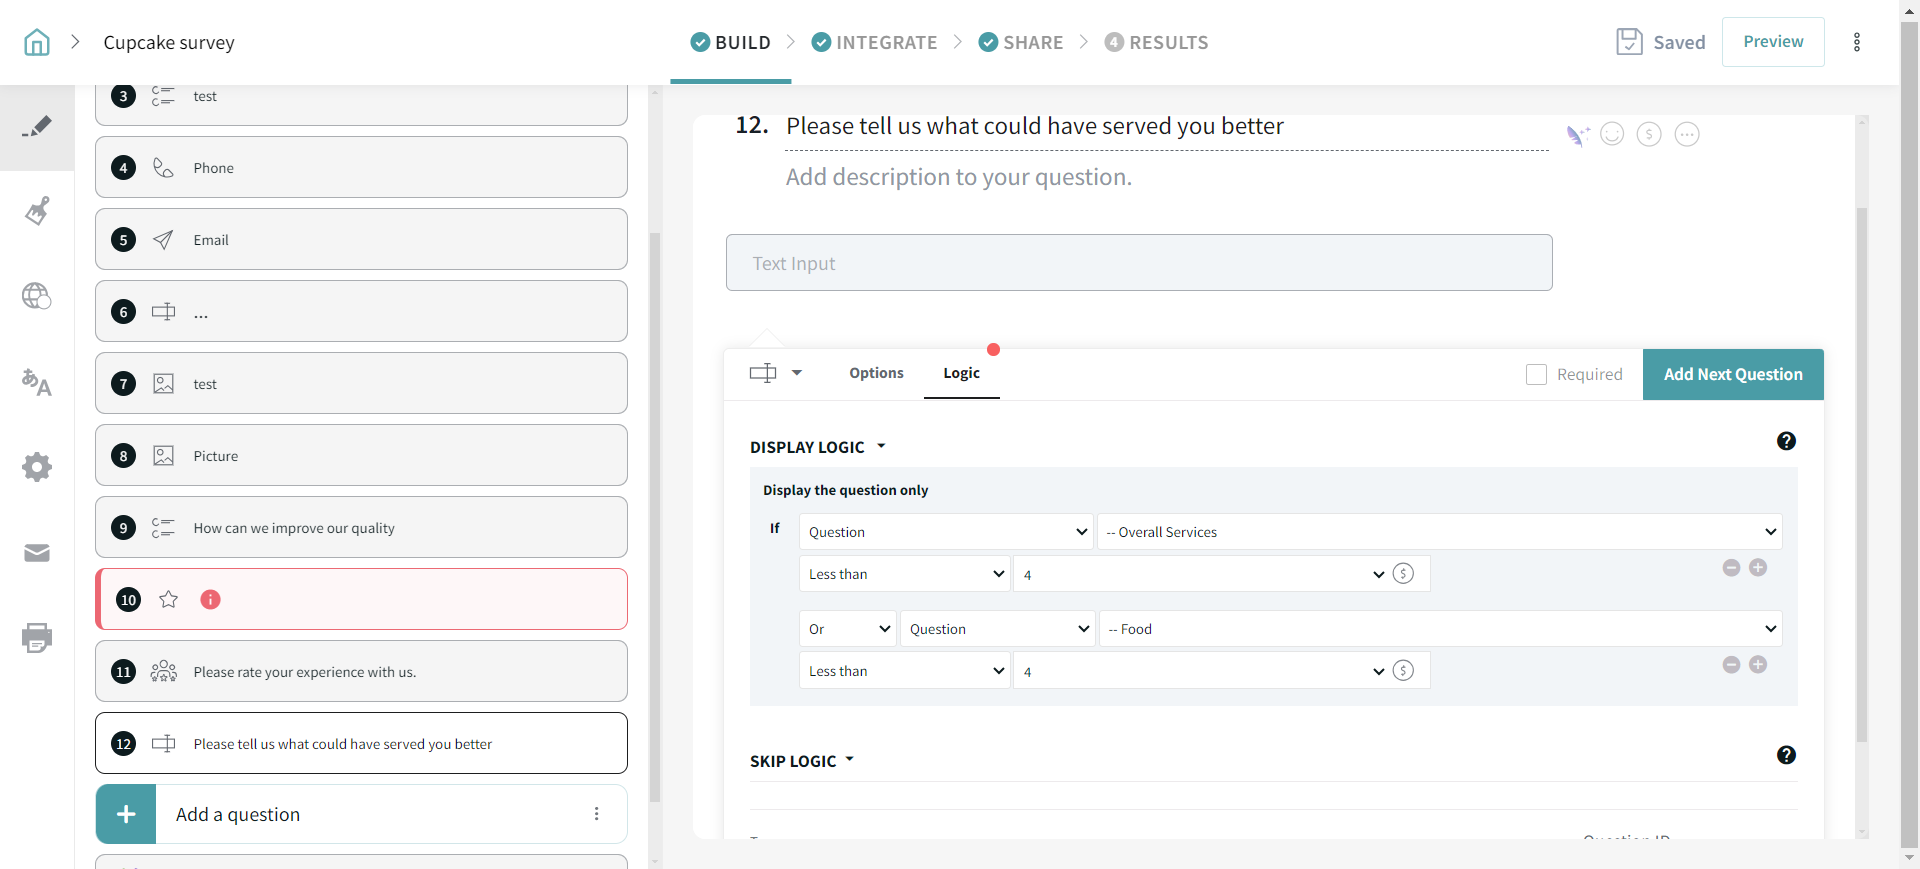Click the home icon in the header
Screen dimensions: 1920x869
click(x=37, y=42)
